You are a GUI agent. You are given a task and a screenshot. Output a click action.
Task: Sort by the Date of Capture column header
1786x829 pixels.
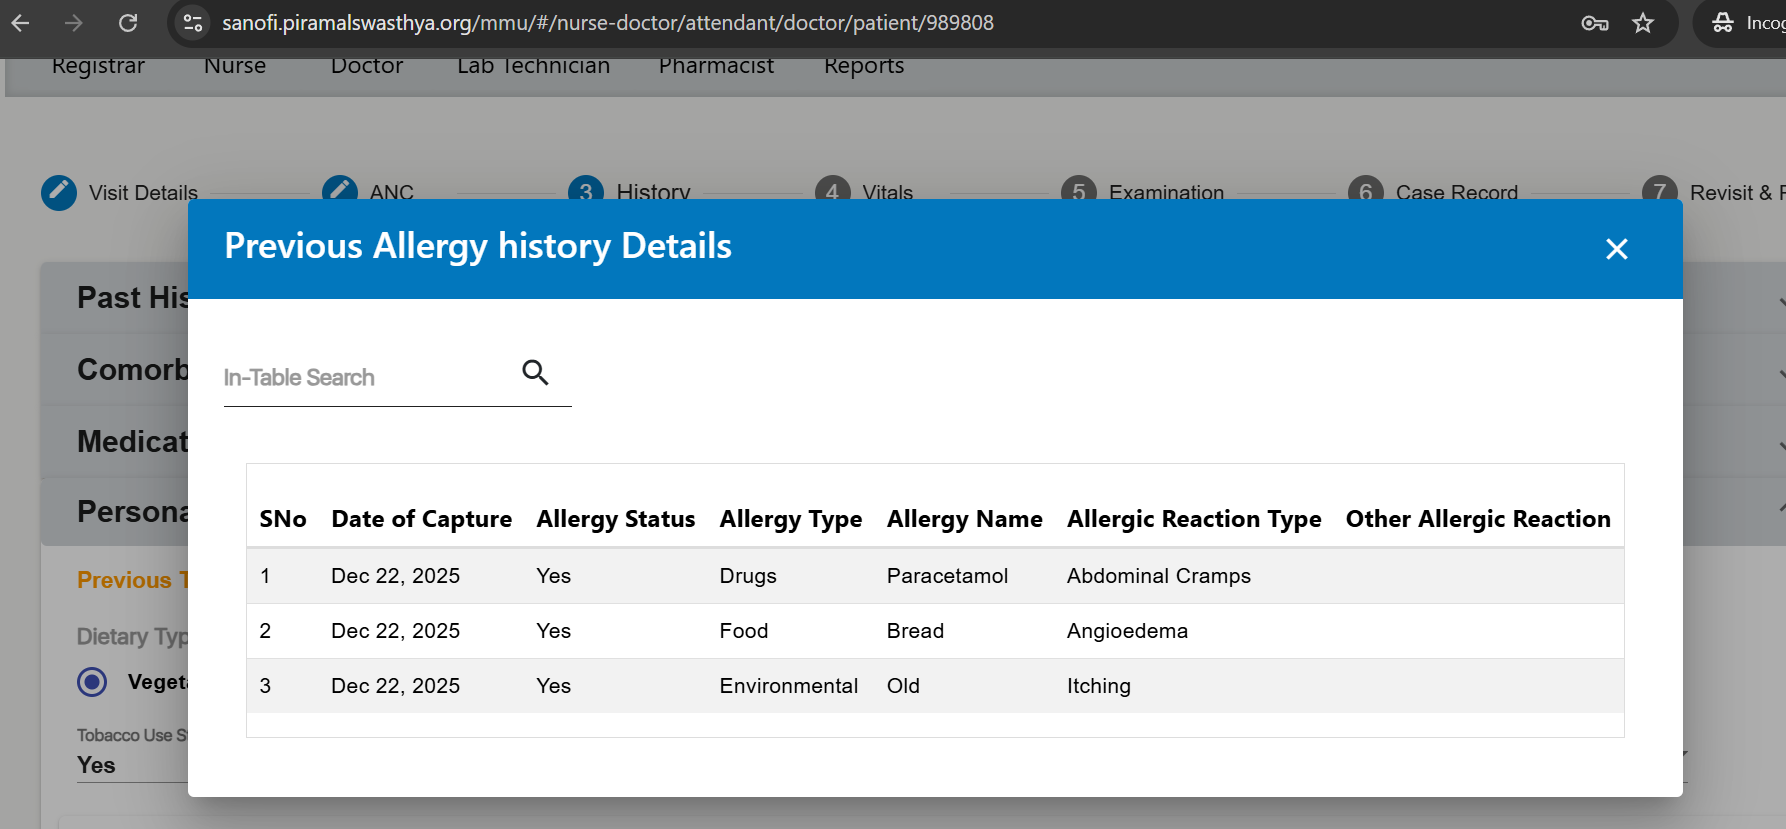[421, 519]
